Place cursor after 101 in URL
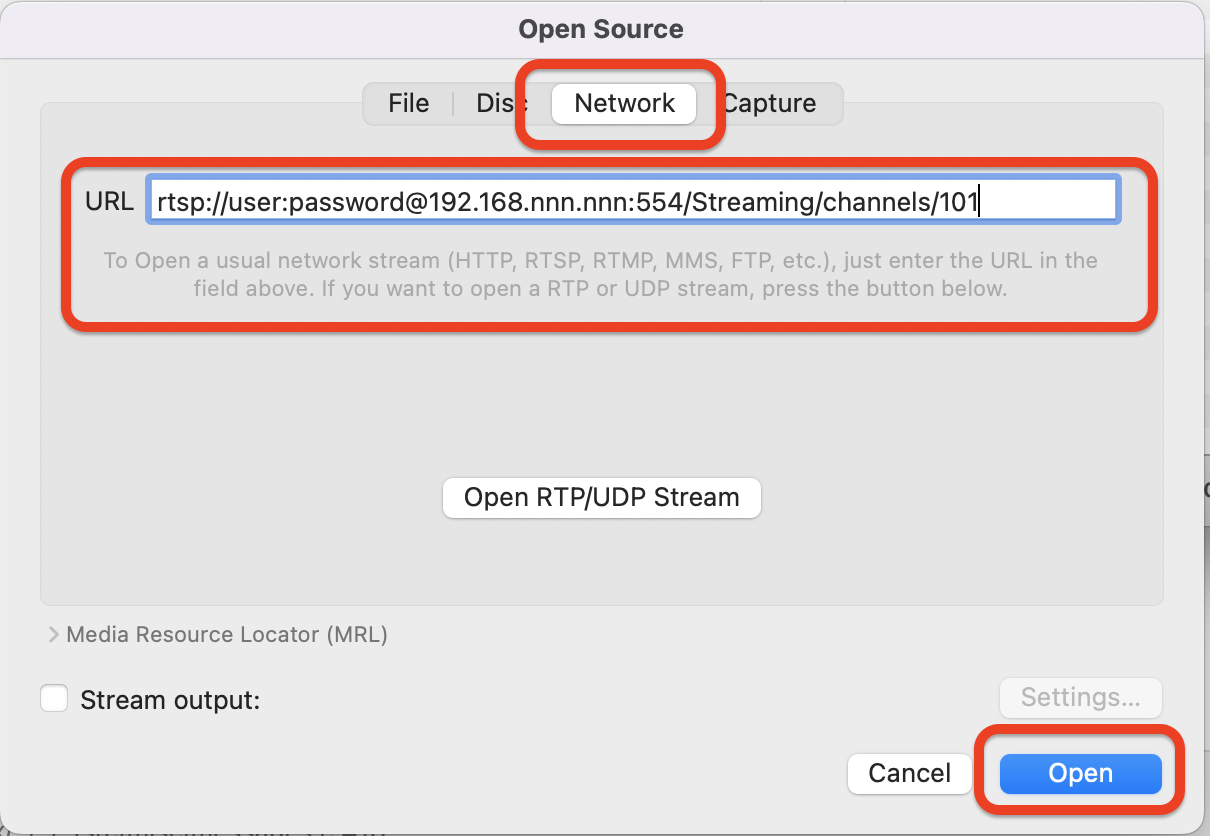The width and height of the screenshot is (1210, 836). [x=979, y=202]
